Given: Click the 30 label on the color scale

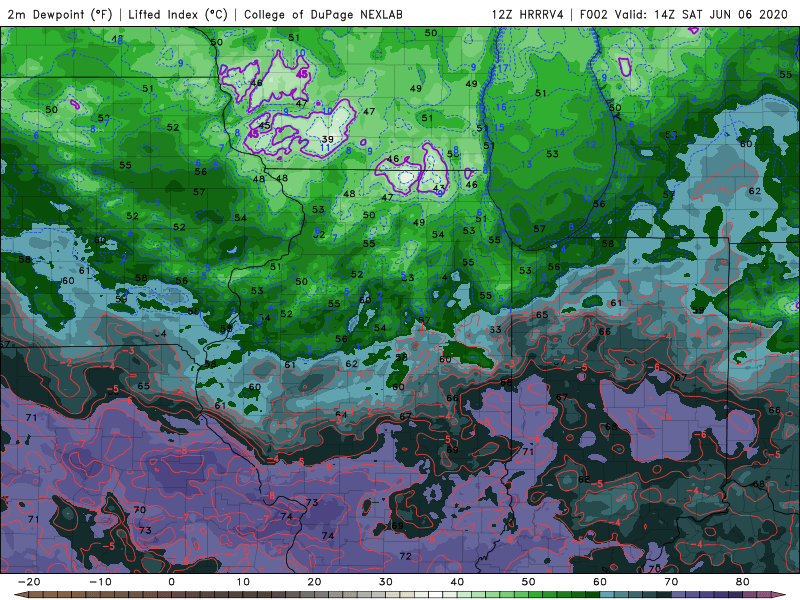Looking at the screenshot, I should 386,582.
